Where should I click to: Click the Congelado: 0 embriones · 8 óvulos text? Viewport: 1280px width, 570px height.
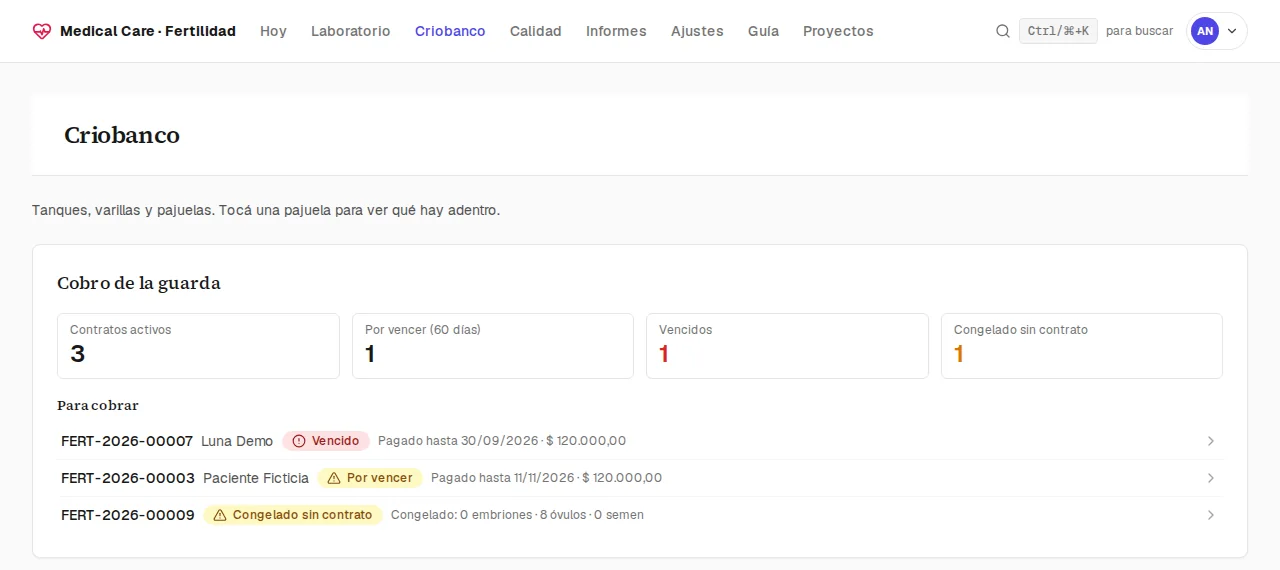(x=488, y=515)
